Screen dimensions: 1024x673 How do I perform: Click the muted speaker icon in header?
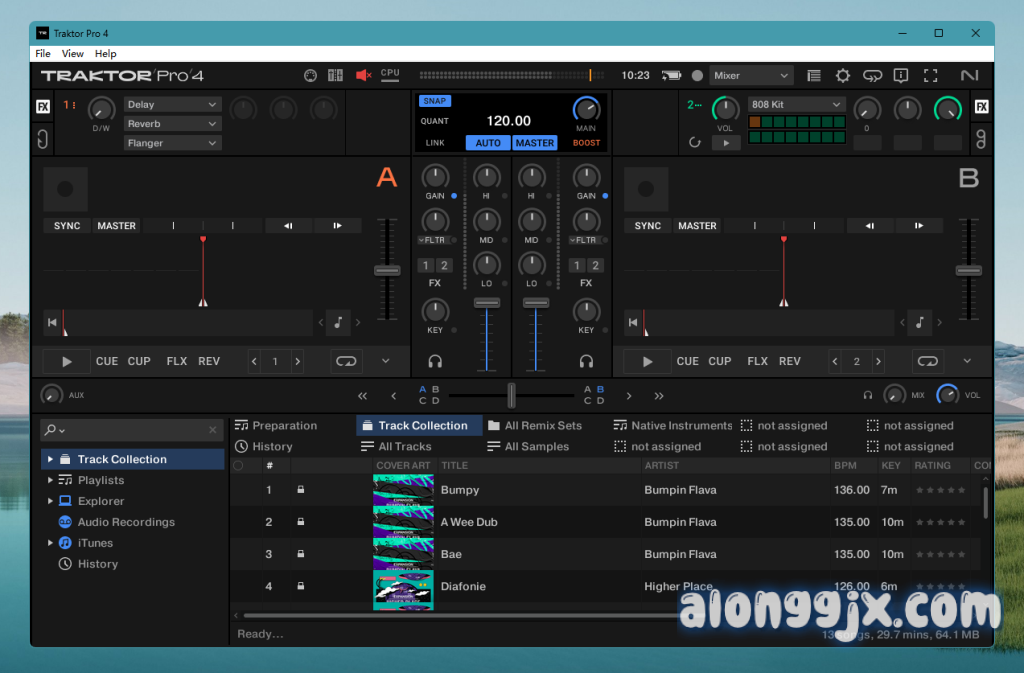click(x=363, y=75)
